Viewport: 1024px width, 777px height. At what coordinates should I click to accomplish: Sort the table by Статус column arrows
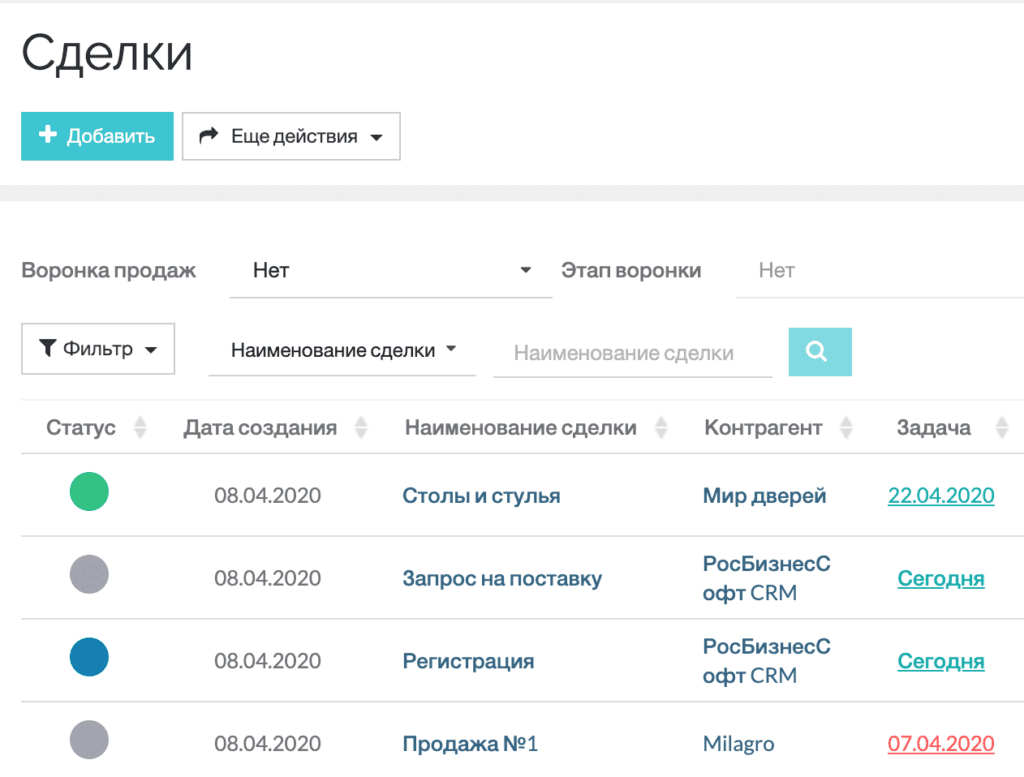coord(141,427)
